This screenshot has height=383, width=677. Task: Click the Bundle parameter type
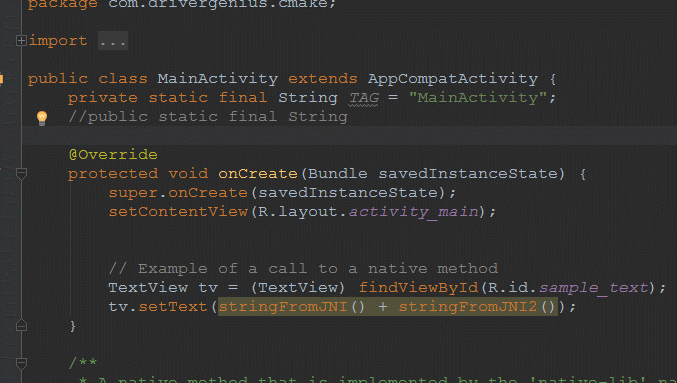pos(338,174)
